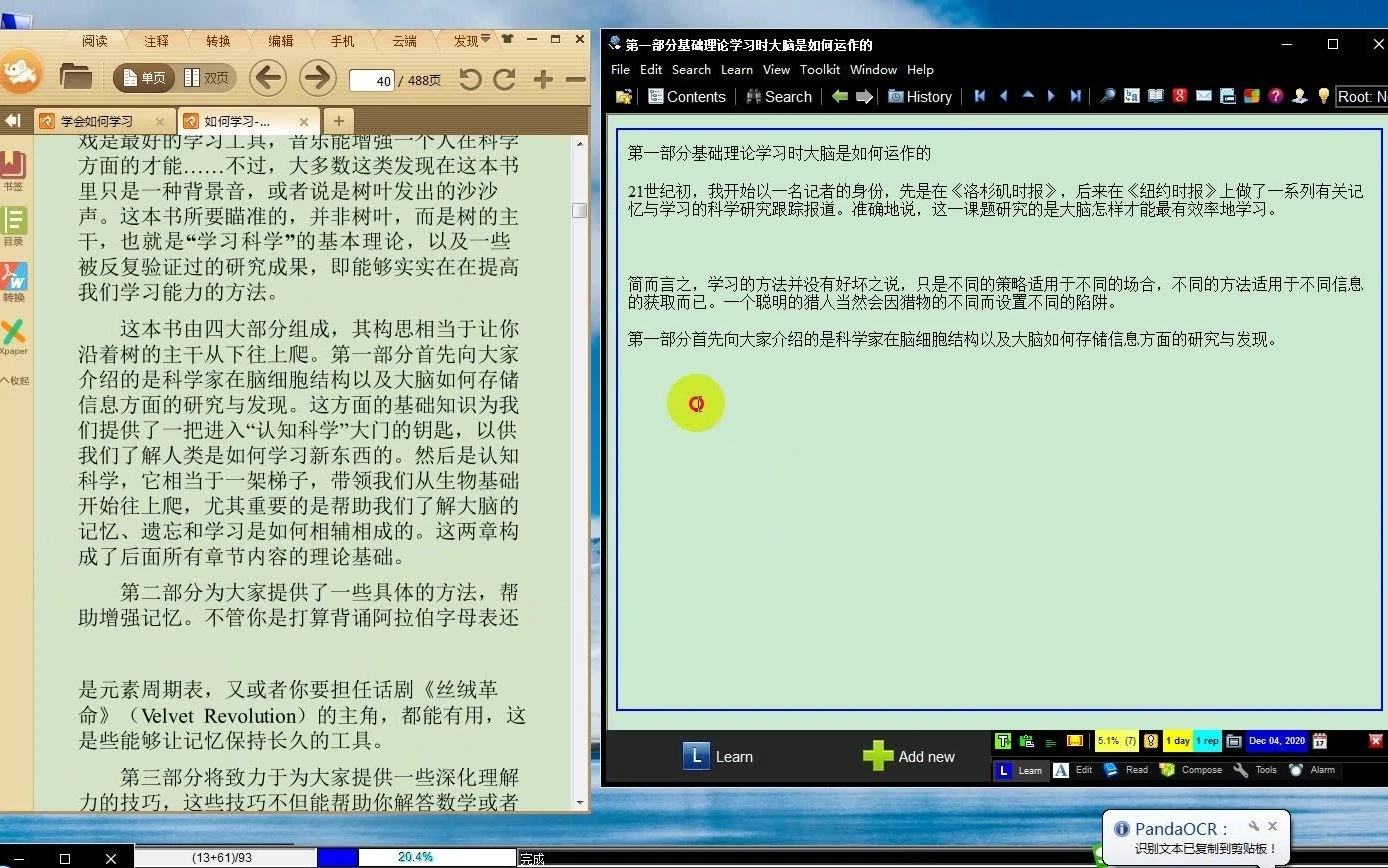Click the page number field showing 40
Viewport: 1388px width, 868px height.
pos(371,80)
